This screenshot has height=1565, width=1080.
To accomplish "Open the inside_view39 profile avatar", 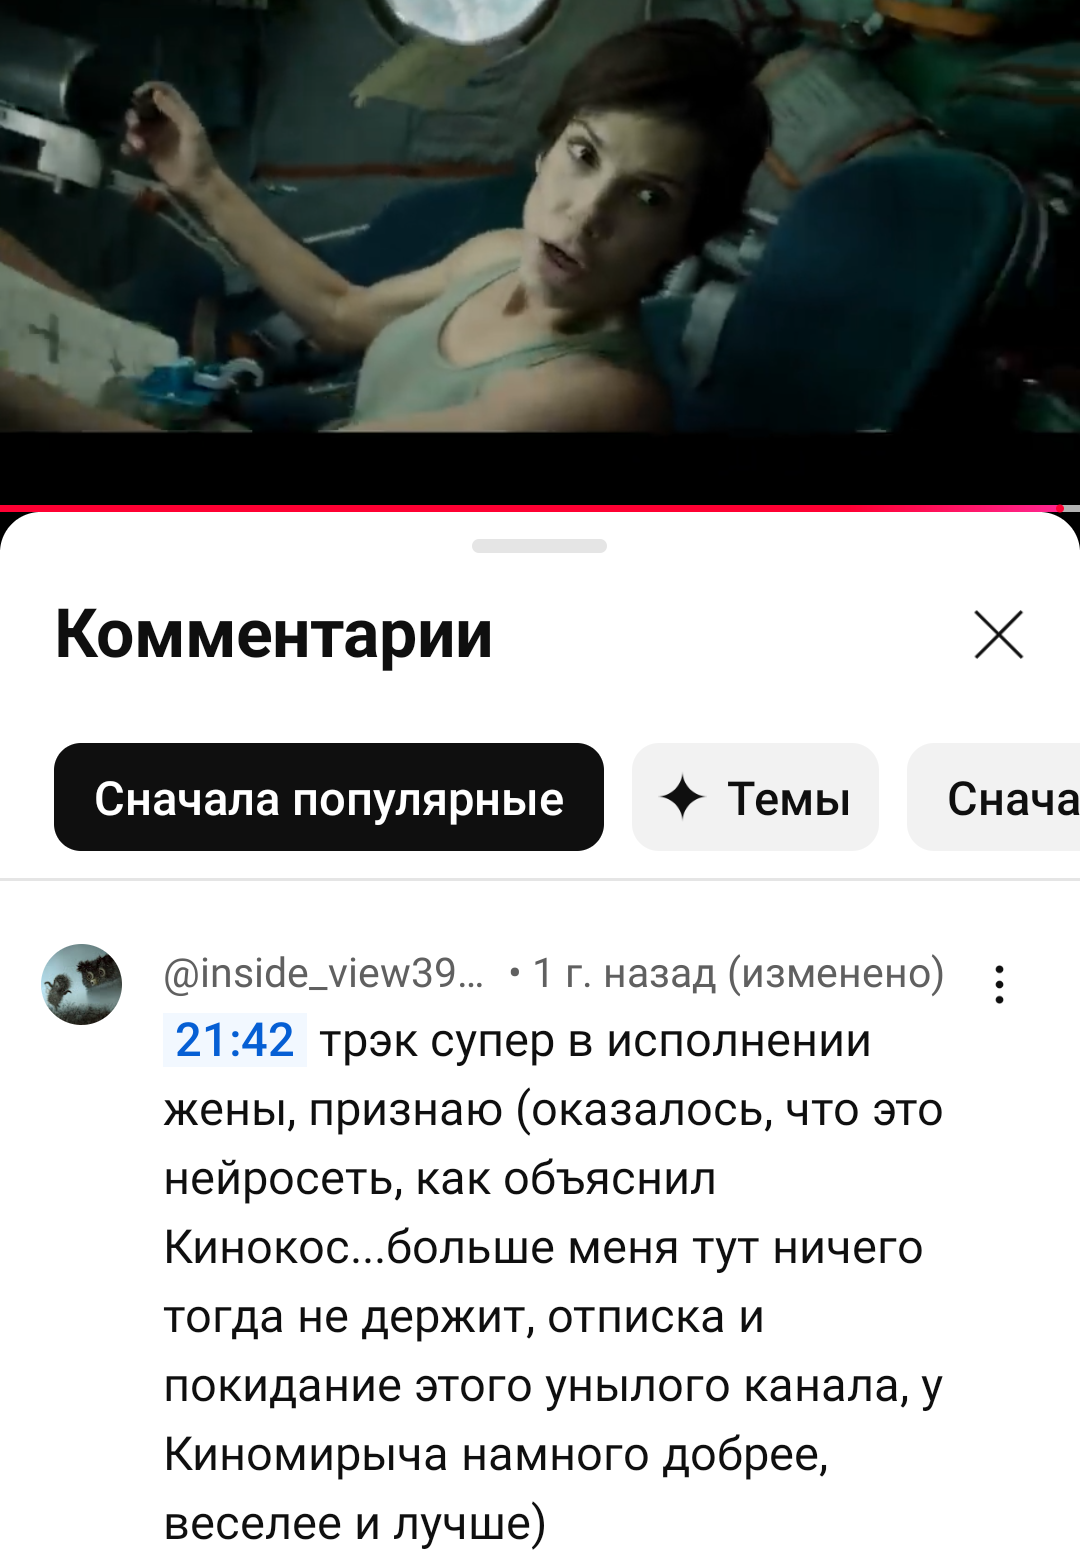I will click(81, 984).
